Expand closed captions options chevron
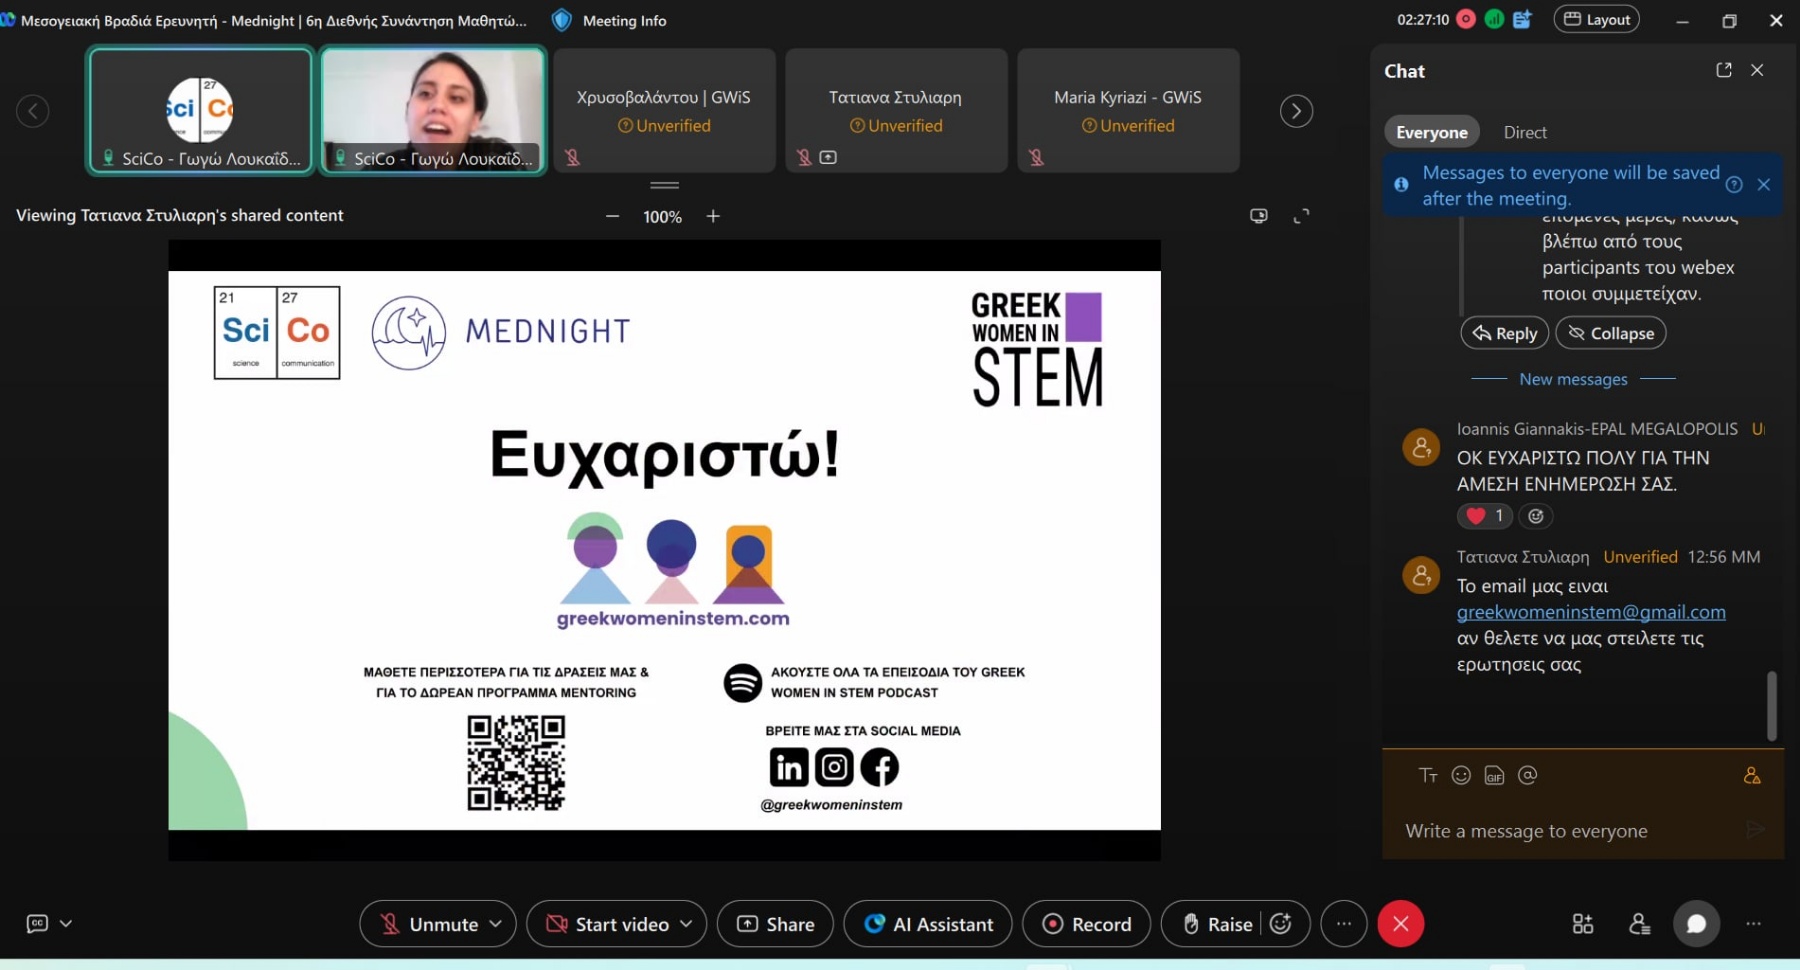Screen dimensions: 1800x970 click(x=66, y=923)
